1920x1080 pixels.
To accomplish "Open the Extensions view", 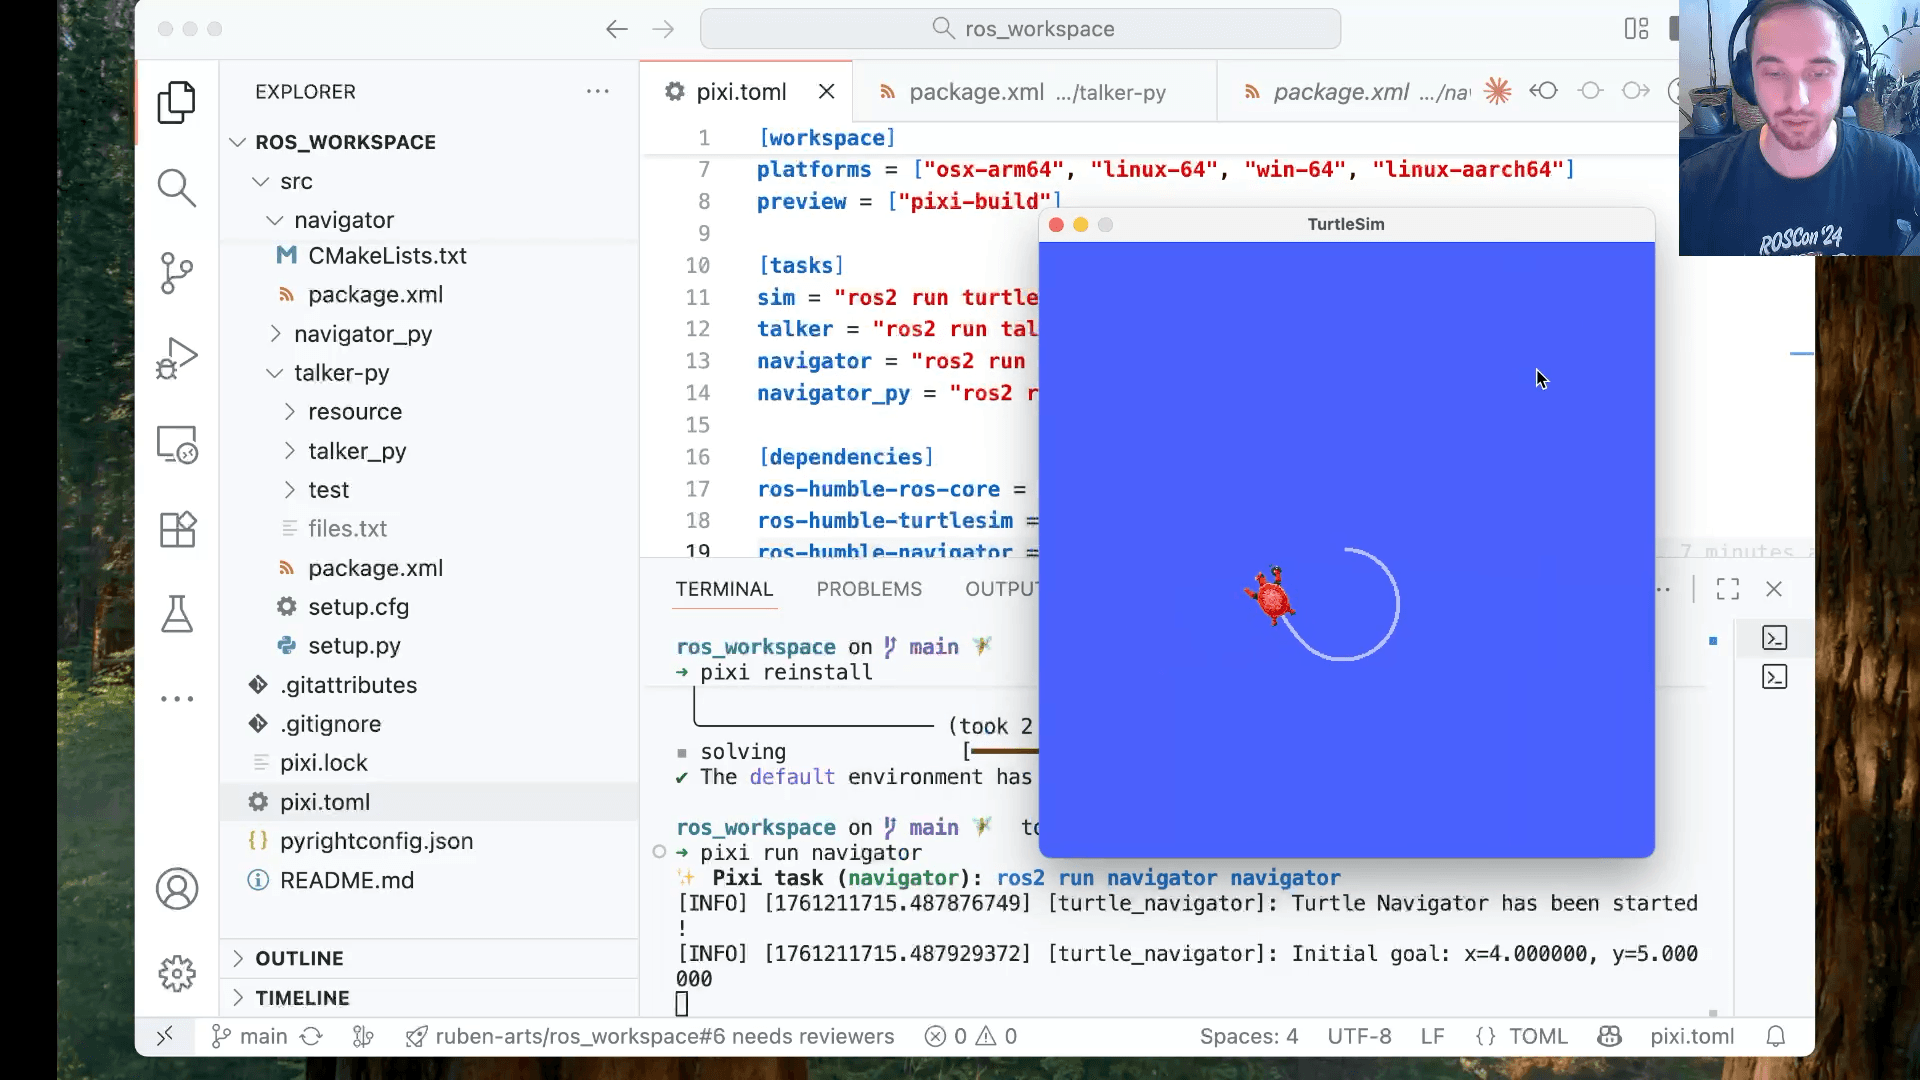I will coord(177,529).
